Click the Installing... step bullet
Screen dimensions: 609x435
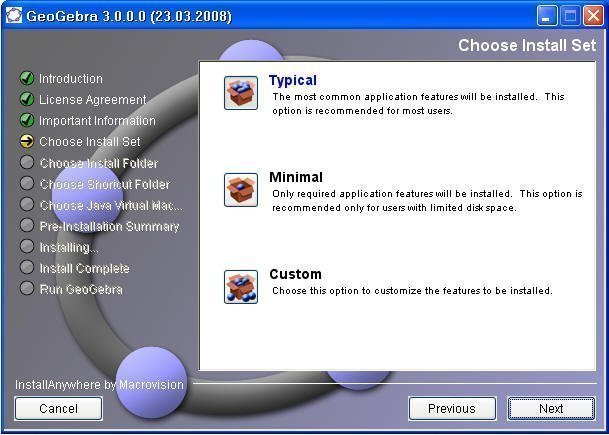(x=27, y=247)
